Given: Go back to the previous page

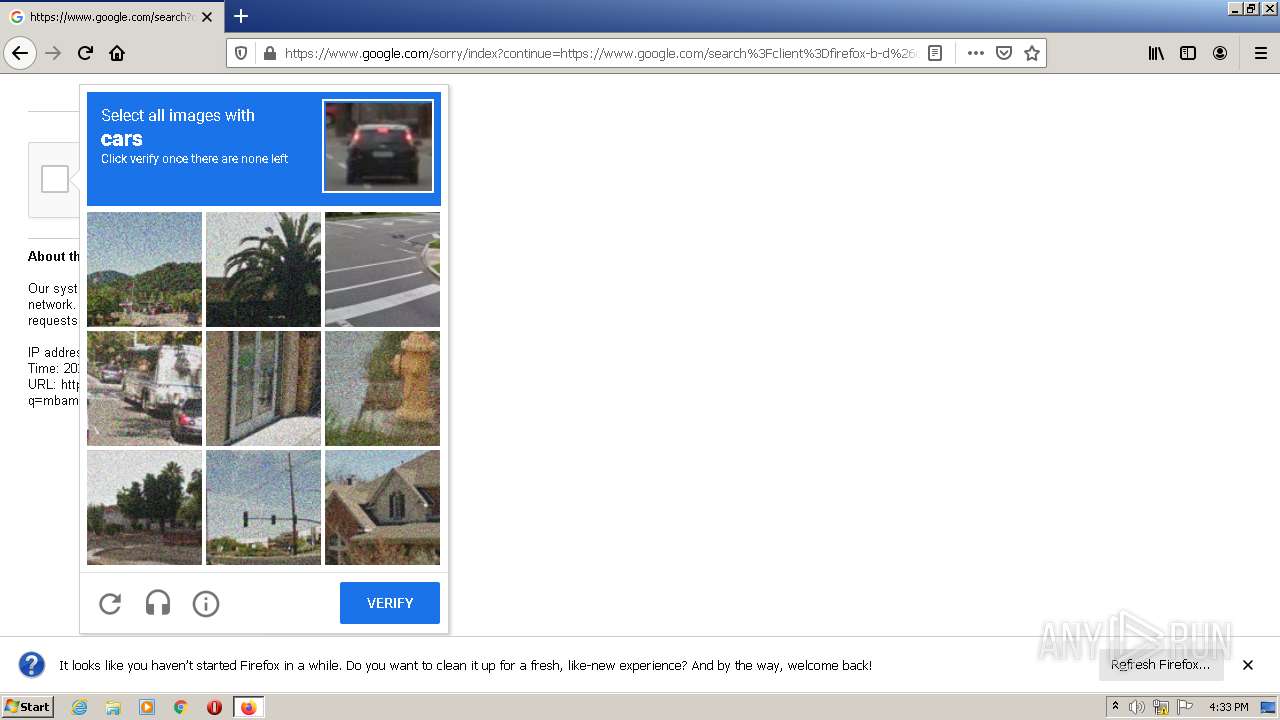Looking at the screenshot, I should pos(20,53).
